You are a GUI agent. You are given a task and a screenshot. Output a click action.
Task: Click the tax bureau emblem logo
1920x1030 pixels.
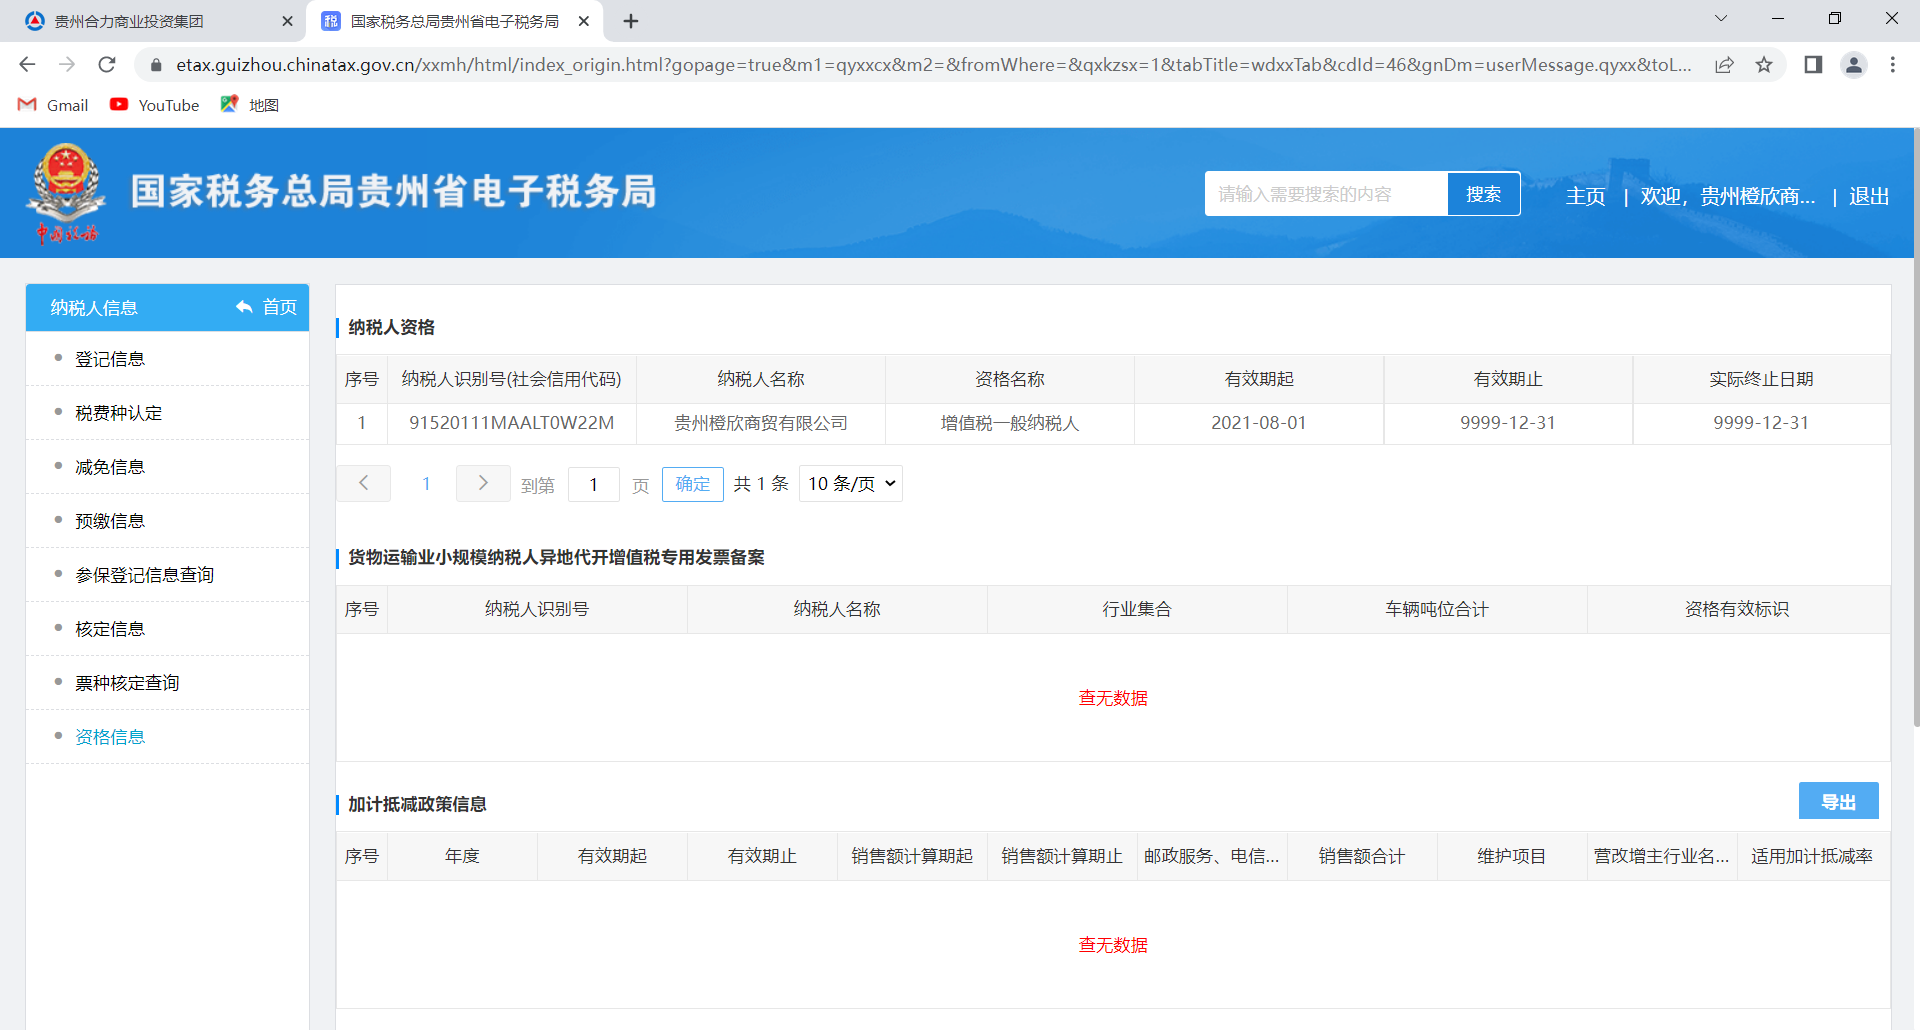click(x=66, y=192)
